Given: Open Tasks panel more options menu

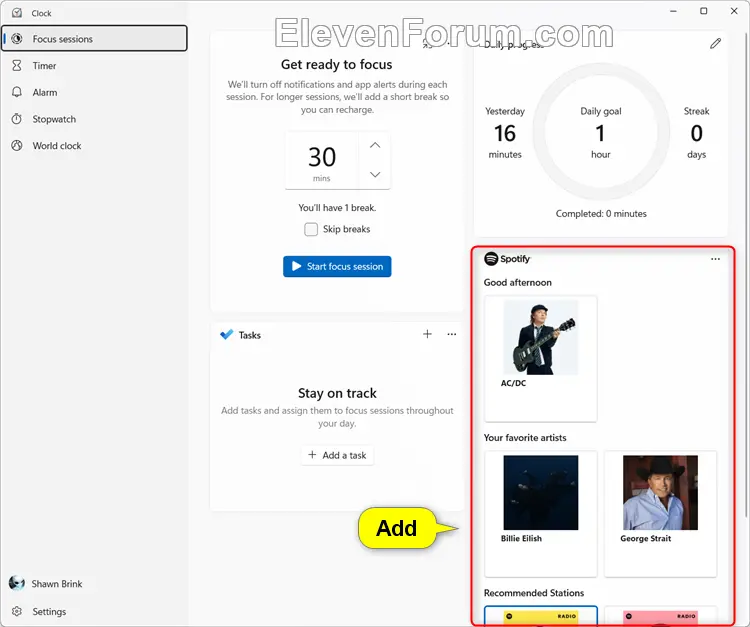Looking at the screenshot, I should [452, 334].
